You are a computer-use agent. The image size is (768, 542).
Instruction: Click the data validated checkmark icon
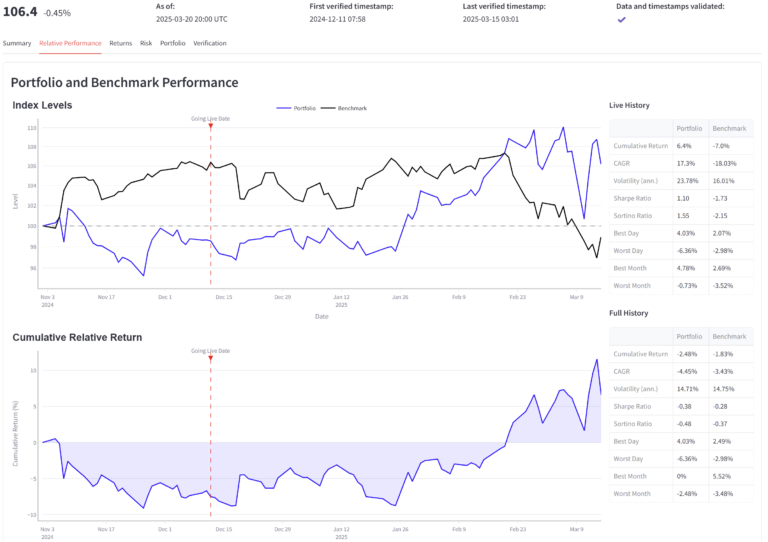621,19
